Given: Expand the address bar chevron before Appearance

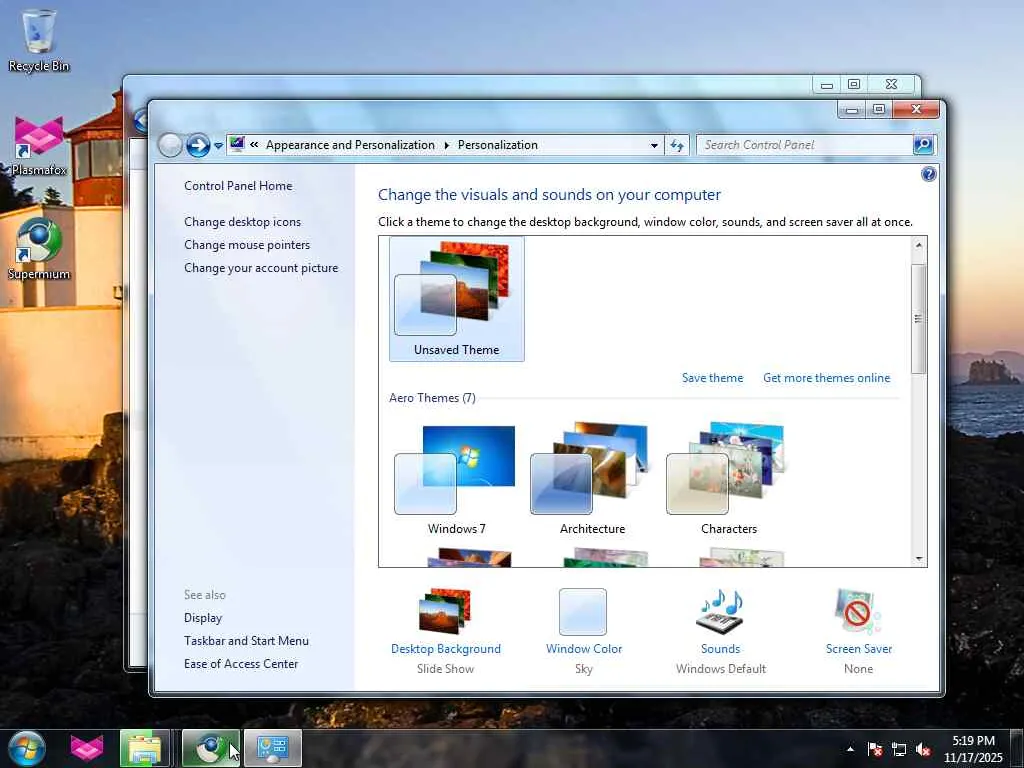Looking at the screenshot, I should [x=254, y=145].
